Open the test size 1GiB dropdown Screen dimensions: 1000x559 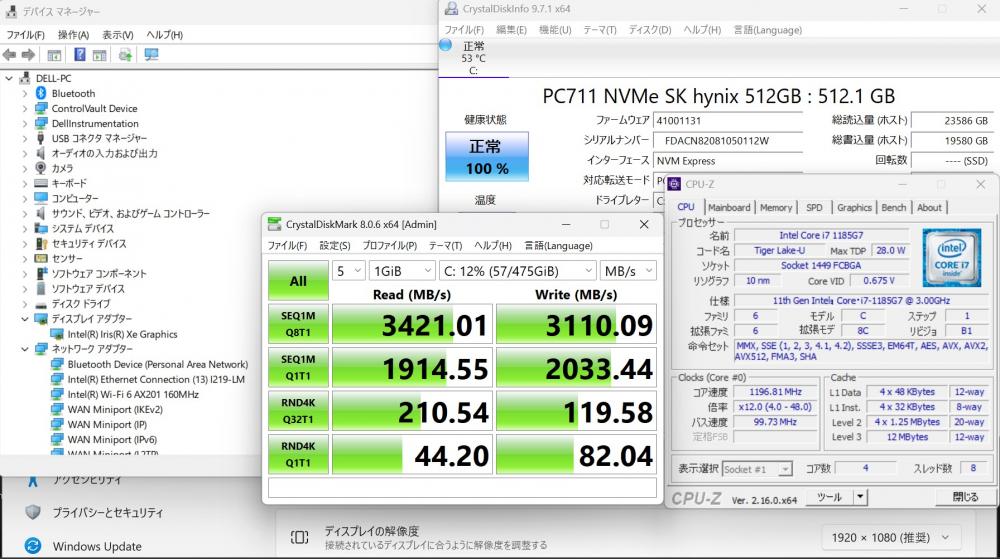401,271
